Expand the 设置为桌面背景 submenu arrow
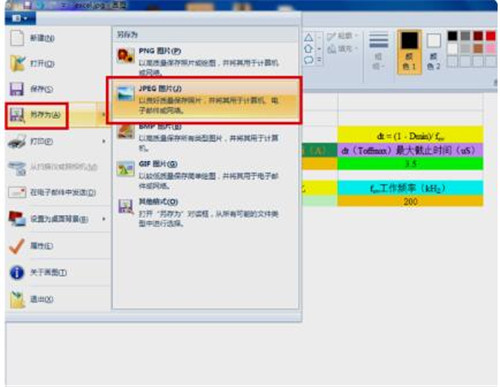 tap(104, 219)
